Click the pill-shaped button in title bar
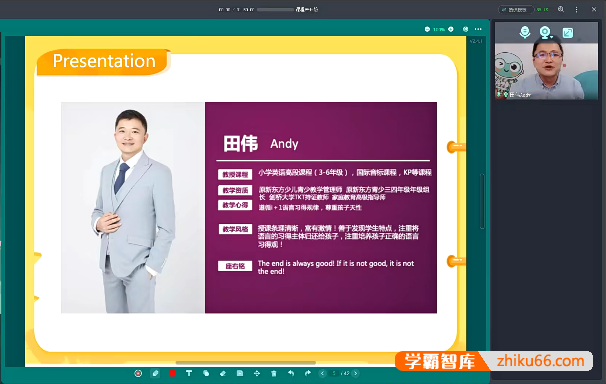 516,10
